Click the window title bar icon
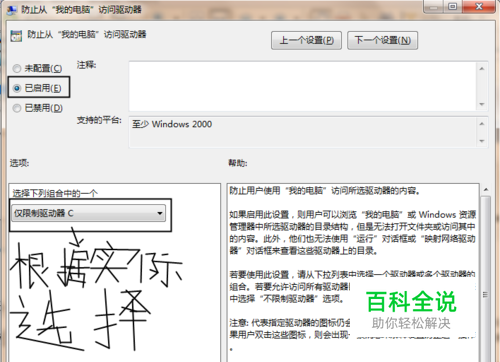This screenshot has width=500, height=362. point(12,10)
